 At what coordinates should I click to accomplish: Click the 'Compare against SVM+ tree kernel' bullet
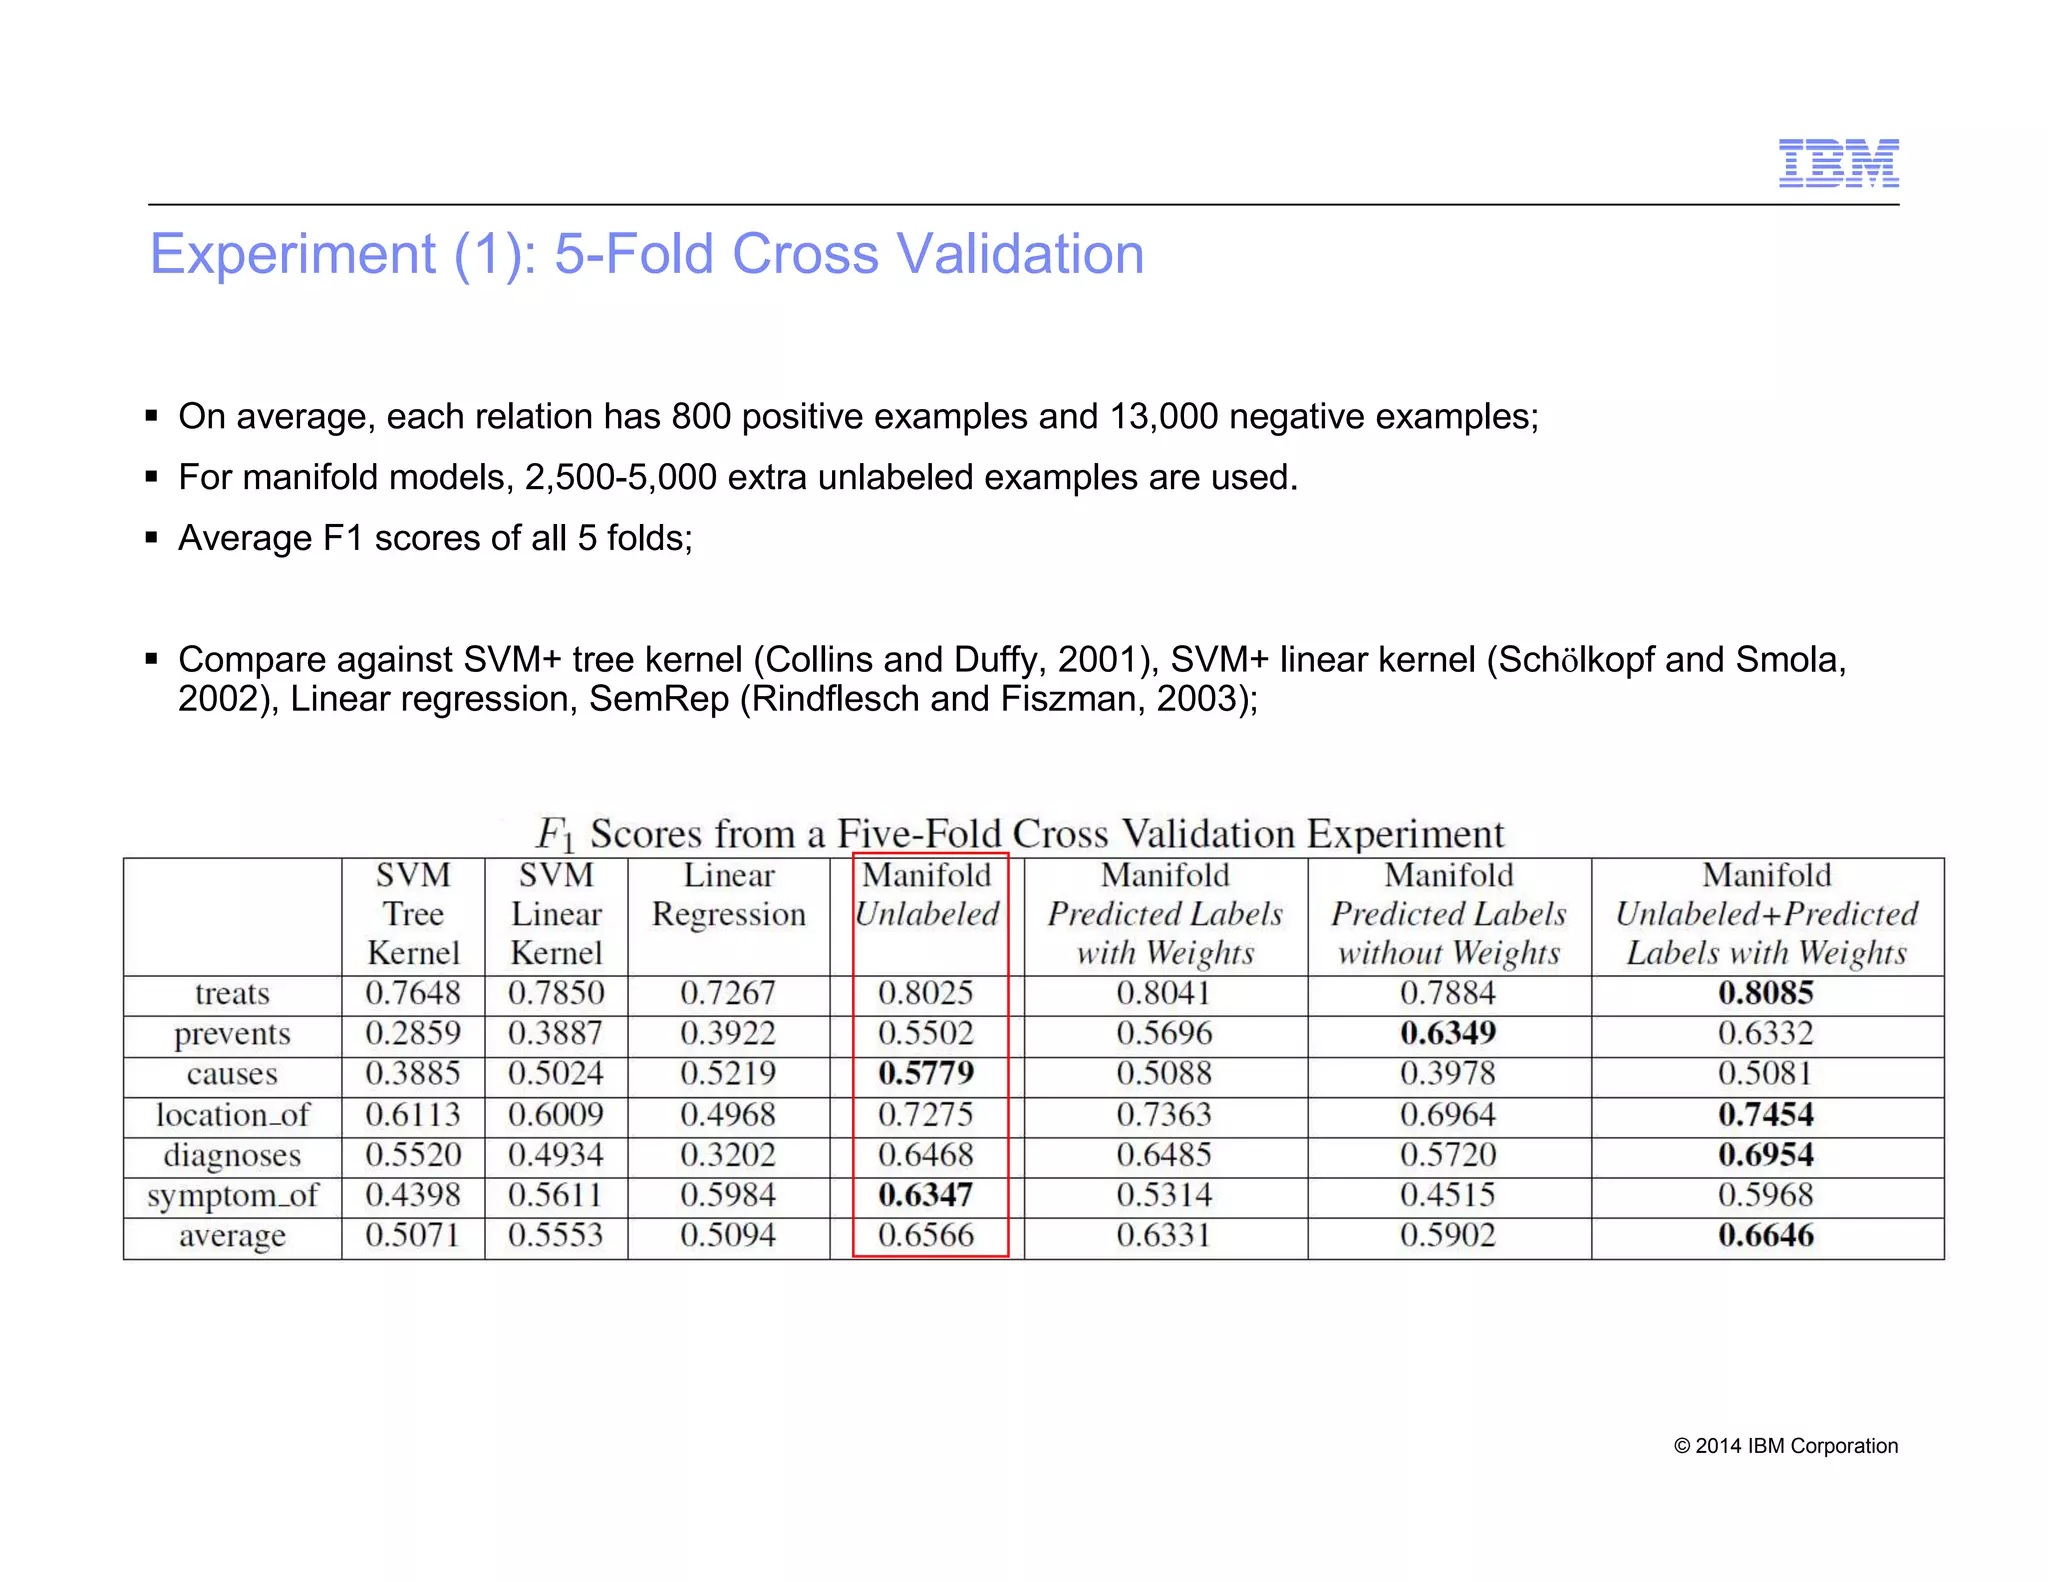1012,679
